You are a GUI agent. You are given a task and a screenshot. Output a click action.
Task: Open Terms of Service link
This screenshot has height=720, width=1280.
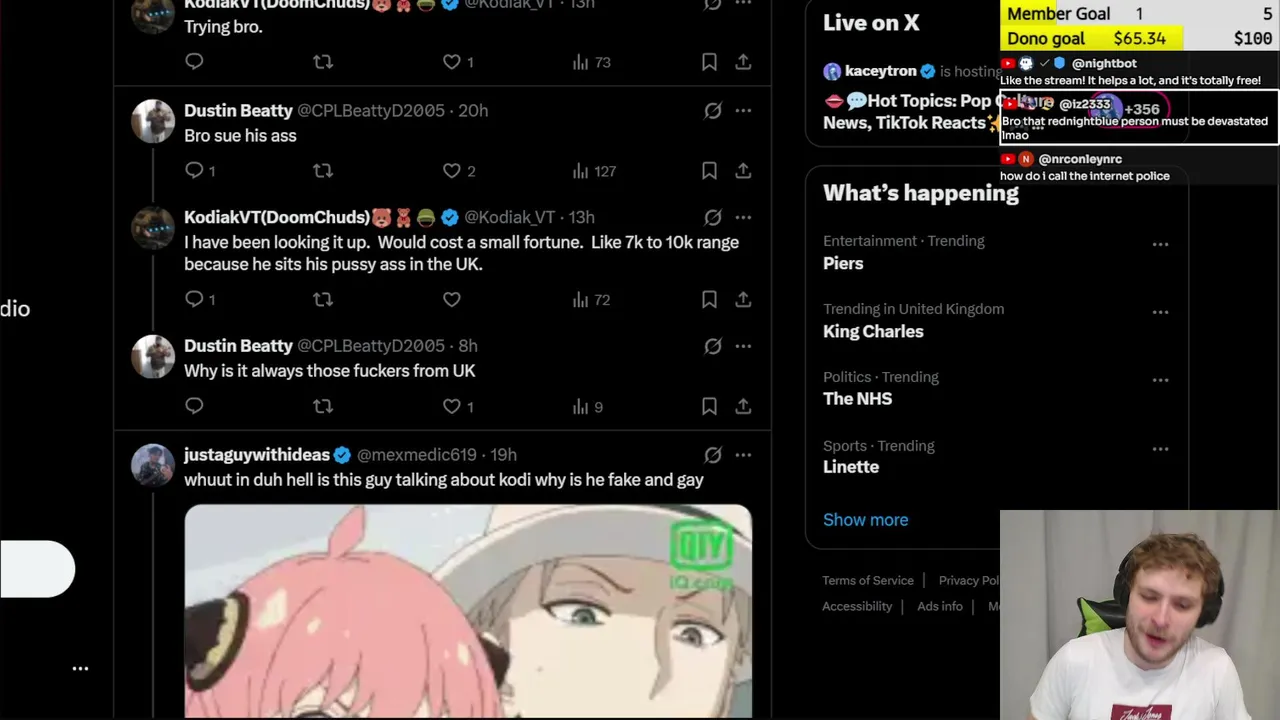click(868, 580)
